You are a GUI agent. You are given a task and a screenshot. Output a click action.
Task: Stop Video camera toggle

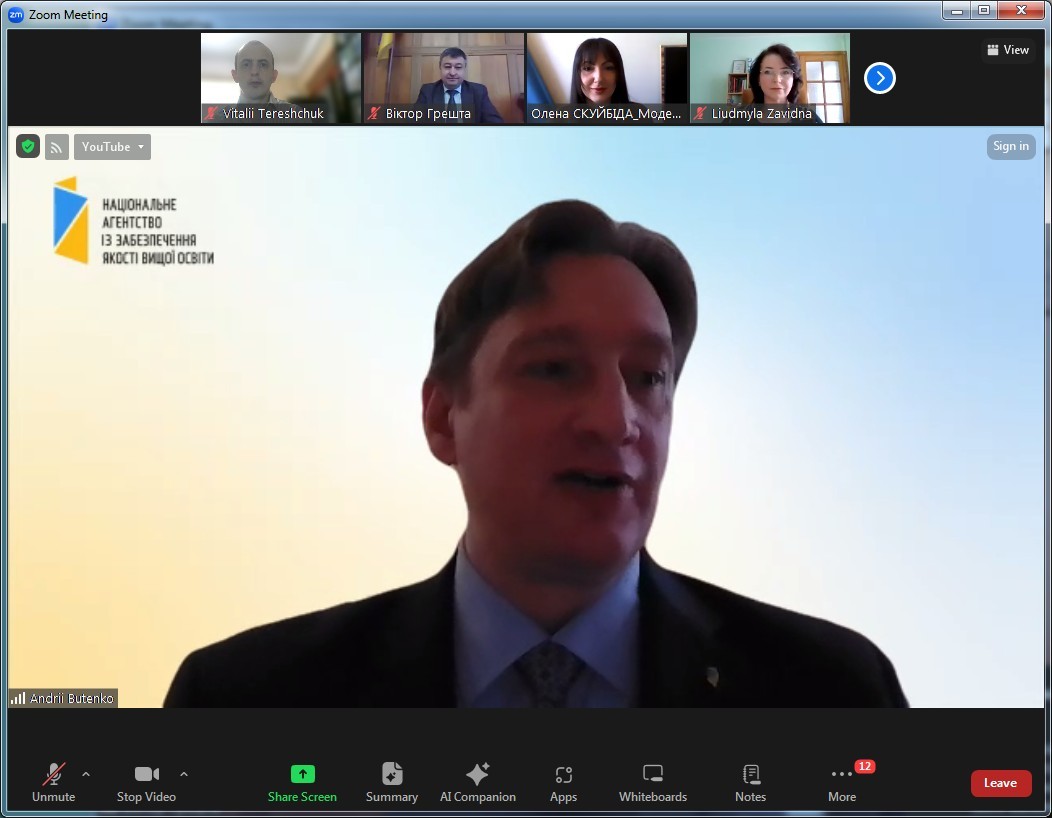(146, 782)
